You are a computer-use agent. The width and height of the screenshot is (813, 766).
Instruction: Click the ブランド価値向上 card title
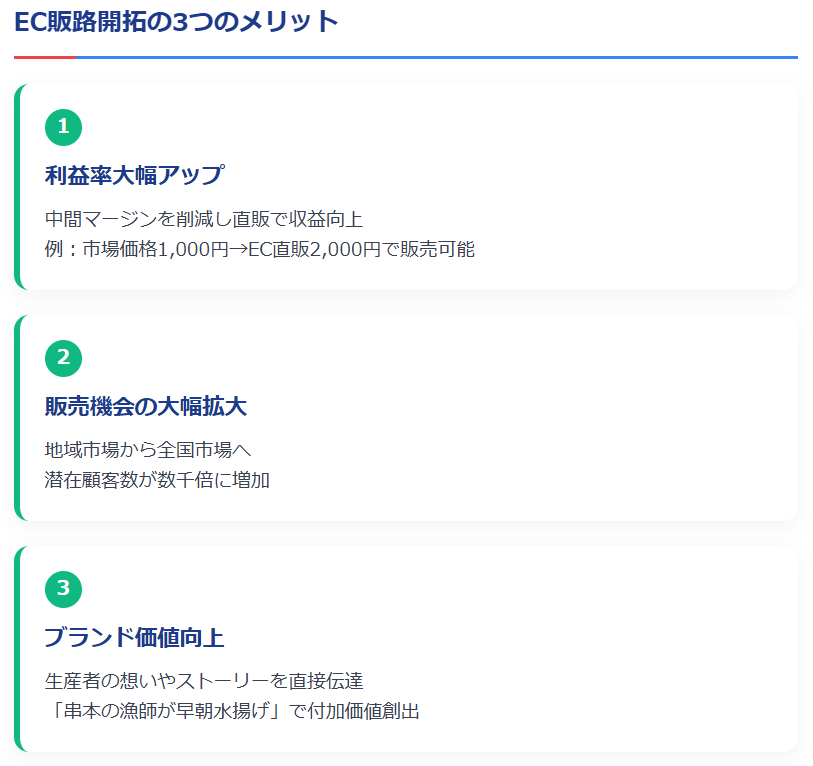(x=134, y=637)
